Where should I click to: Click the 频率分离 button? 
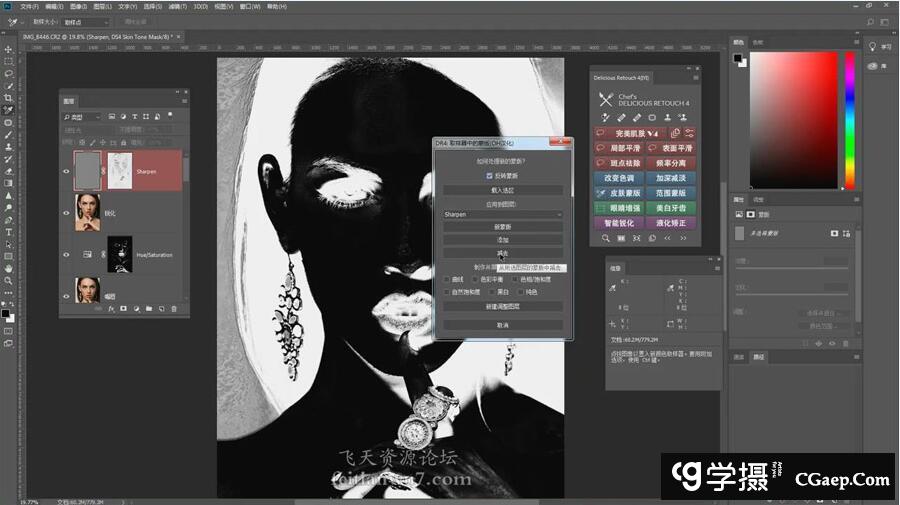coord(671,163)
